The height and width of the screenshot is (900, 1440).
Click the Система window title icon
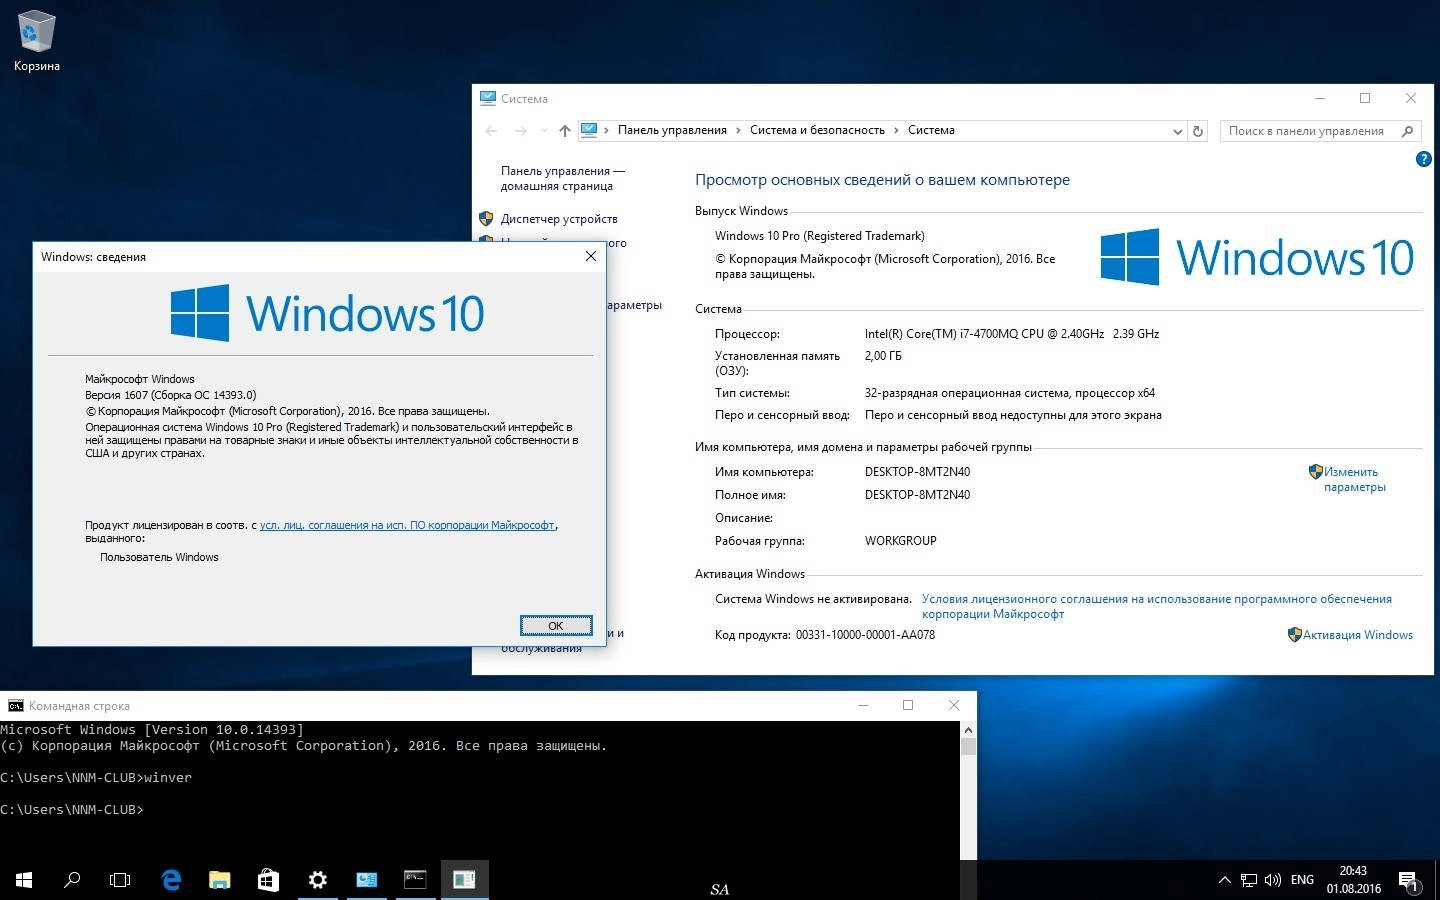(x=488, y=98)
